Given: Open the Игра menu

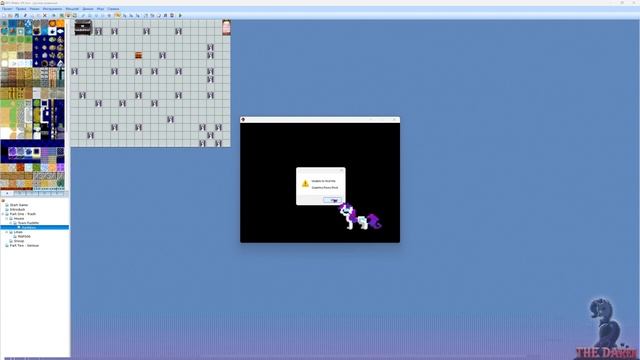Looking at the screenshot, I should point(100,9).
